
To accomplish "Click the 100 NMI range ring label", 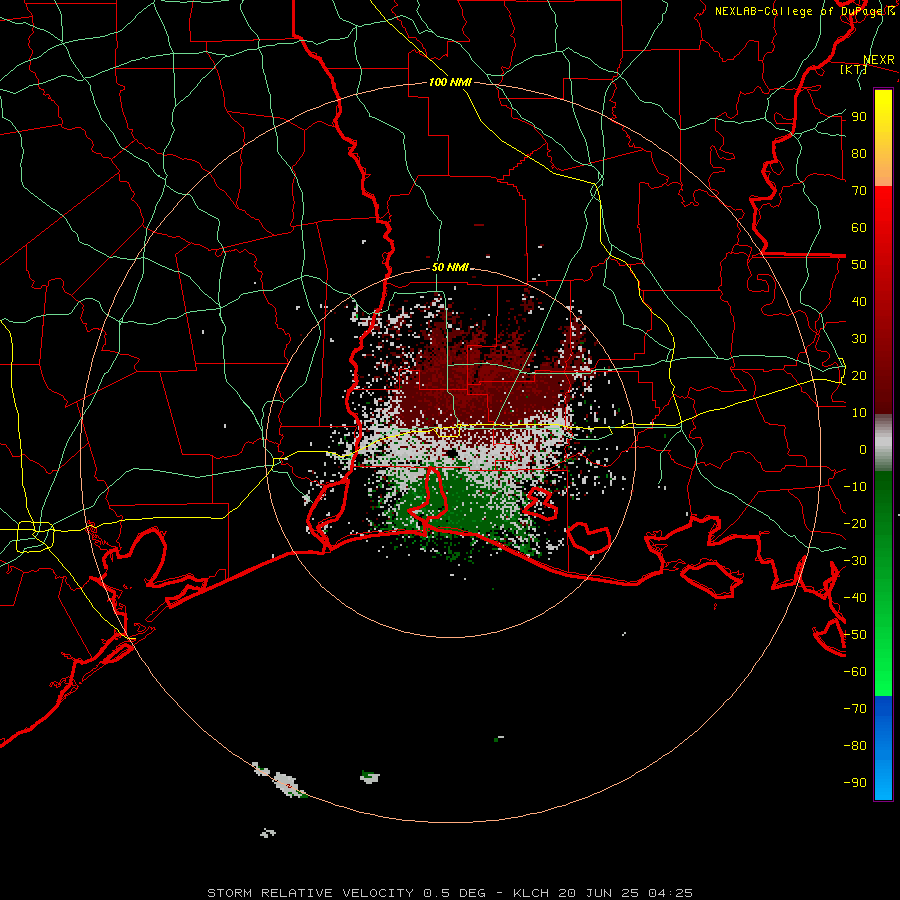I will coord(450,82).
